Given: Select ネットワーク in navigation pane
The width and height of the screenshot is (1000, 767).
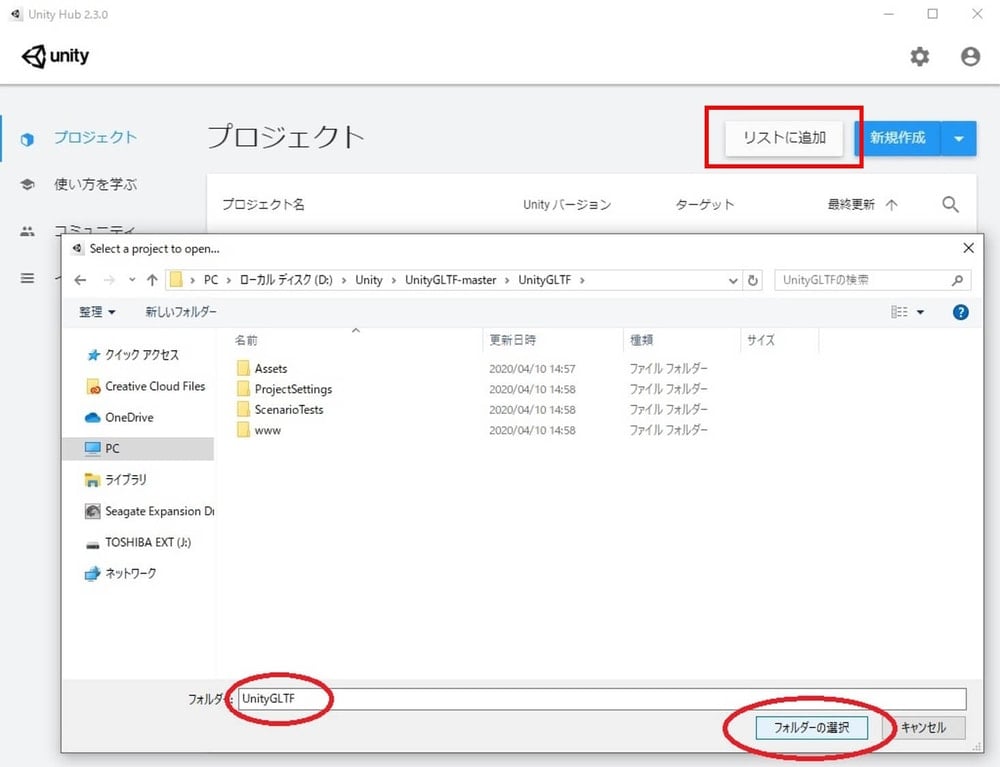Looking at the screenshot, I should [x=121, y=573].
